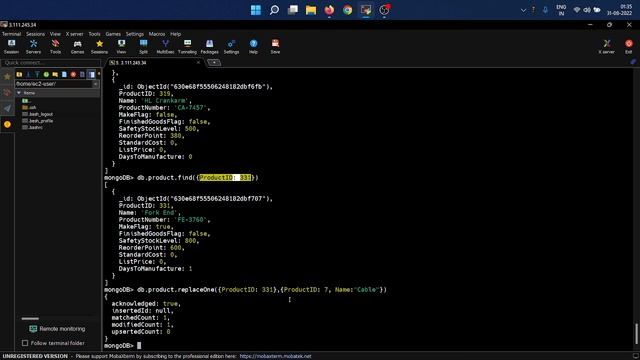
Task: Open the Tools toolbar icon
Action: (x=56, y=47)
